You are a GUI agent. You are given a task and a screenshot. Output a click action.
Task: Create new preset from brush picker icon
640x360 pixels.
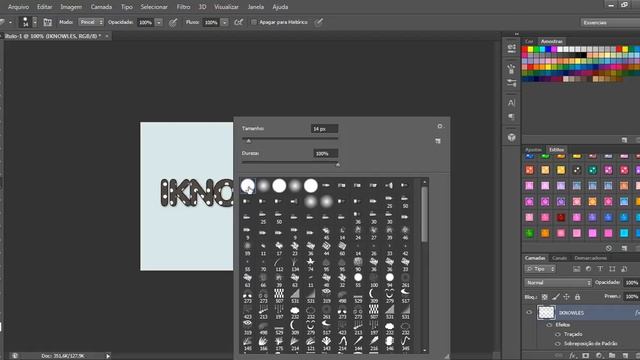pyautogui.click(x=438, y=141)
